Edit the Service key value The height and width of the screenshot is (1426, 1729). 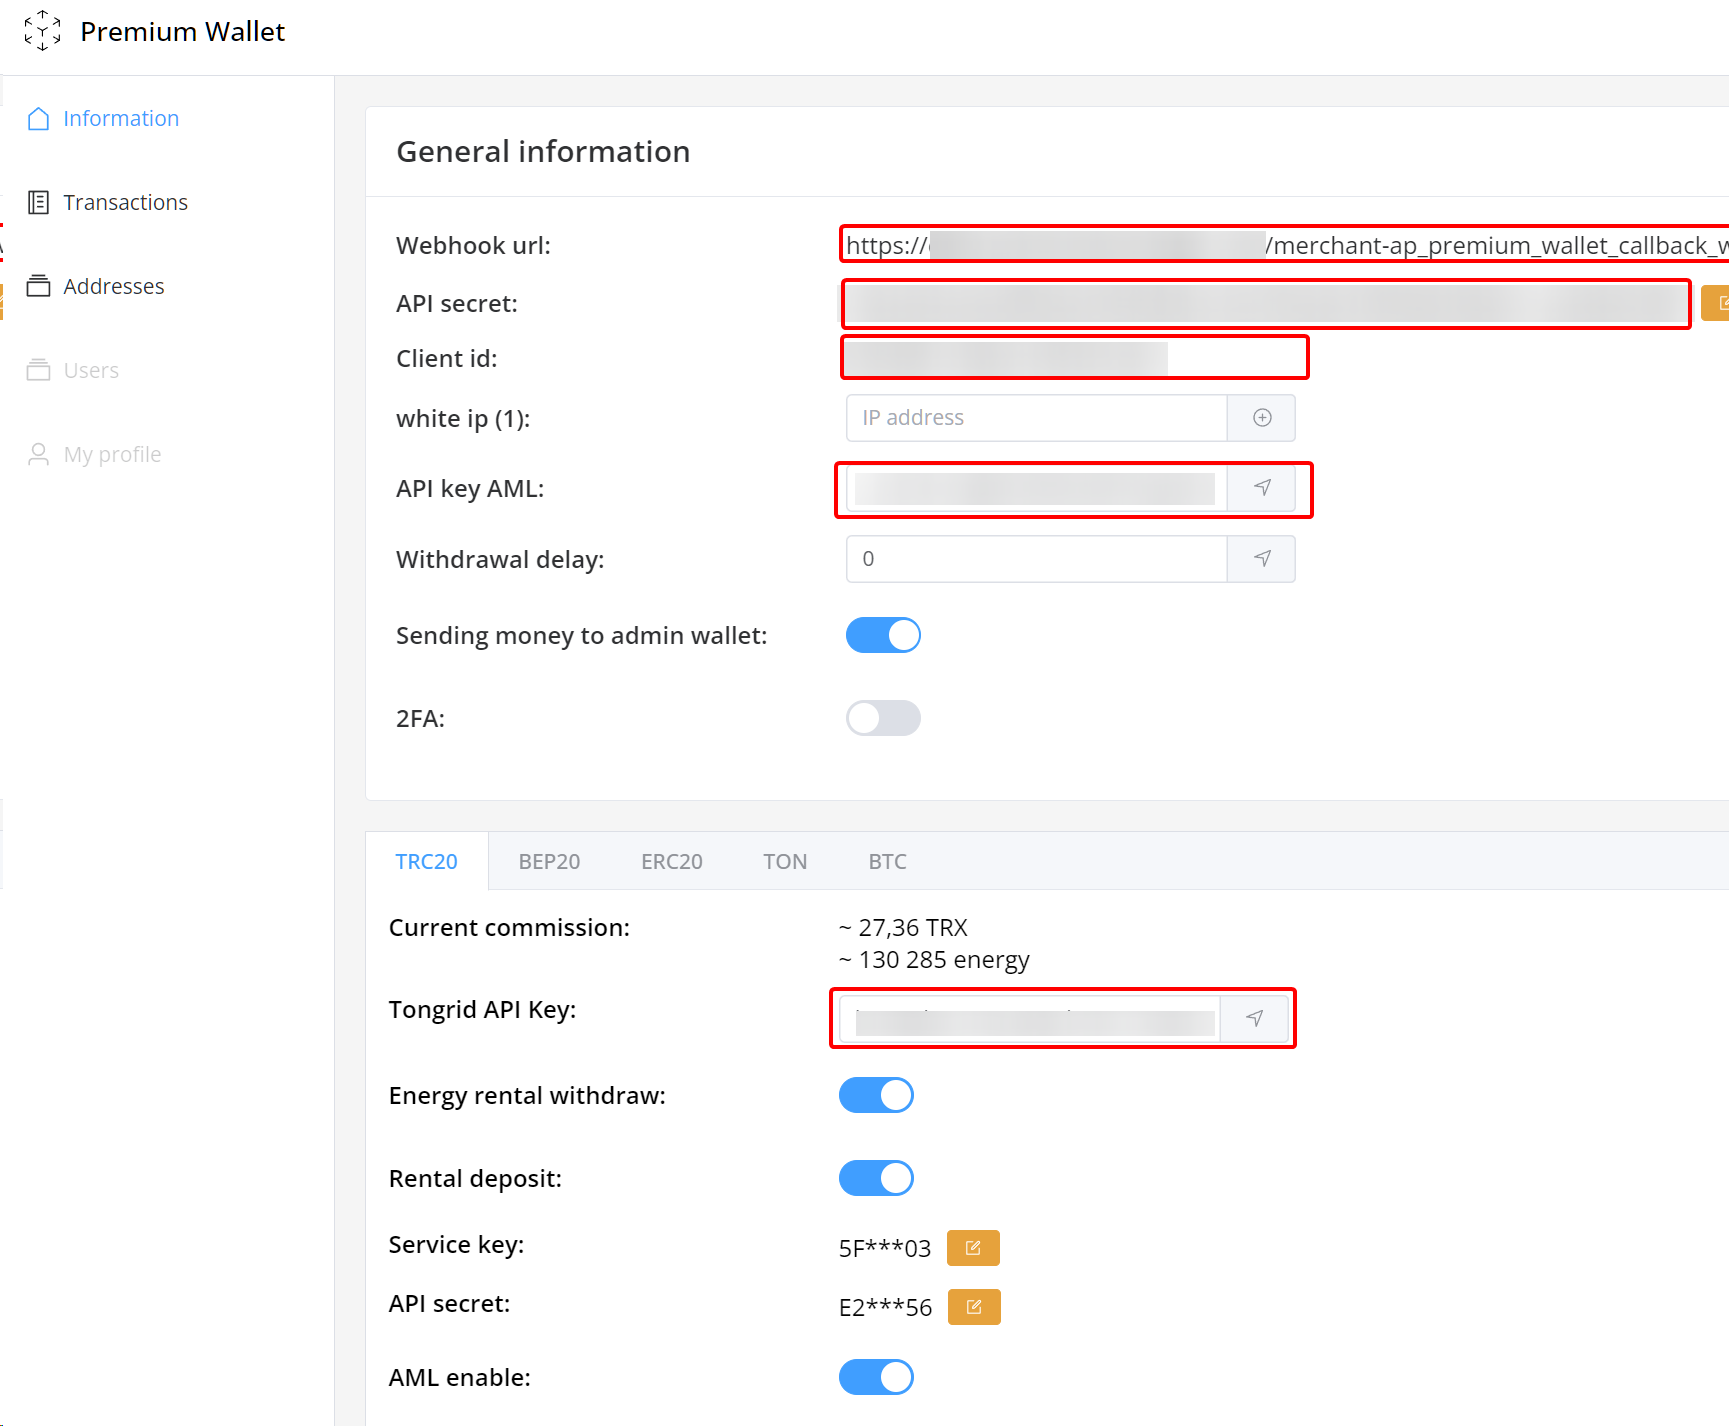973,1248
